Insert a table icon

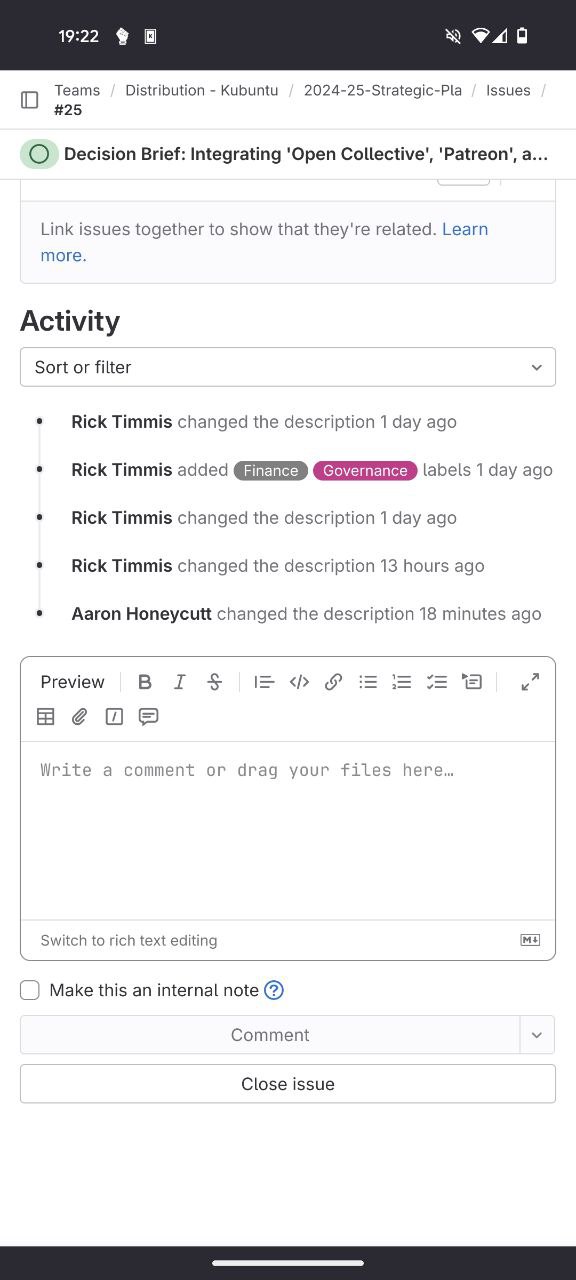click(x=46, y=716)
